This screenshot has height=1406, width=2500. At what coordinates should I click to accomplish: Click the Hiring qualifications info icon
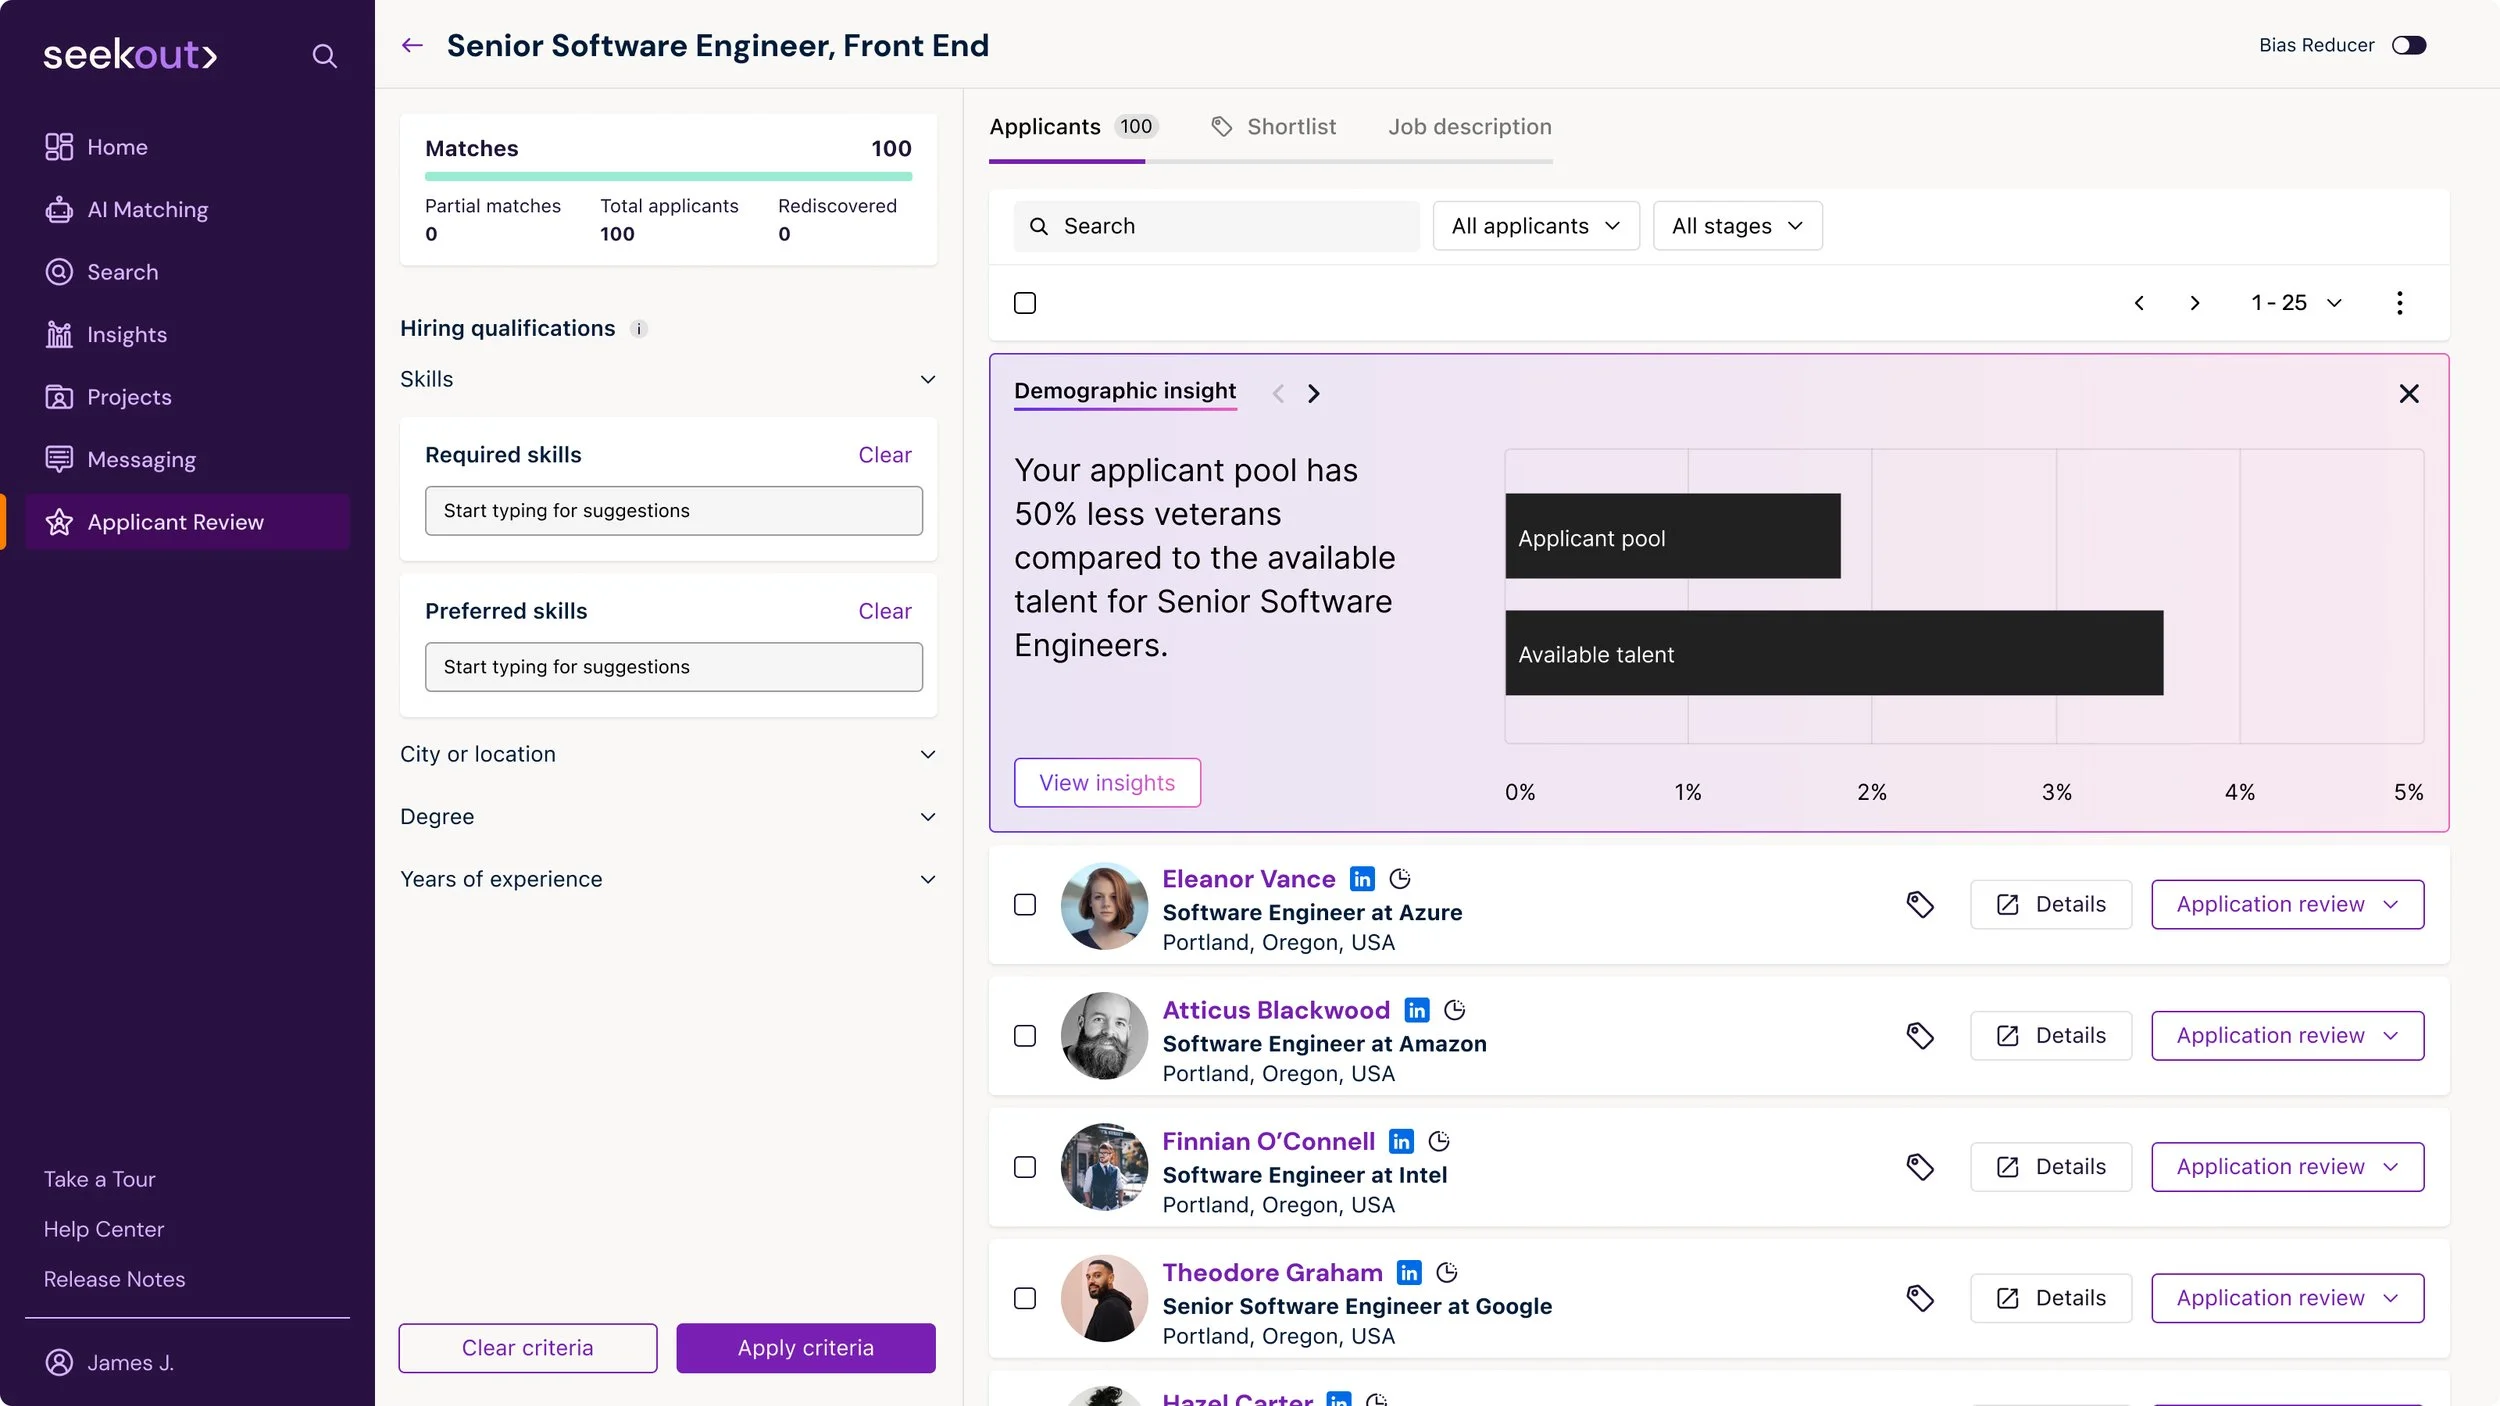pyautogui.click(x=639, y=329)
